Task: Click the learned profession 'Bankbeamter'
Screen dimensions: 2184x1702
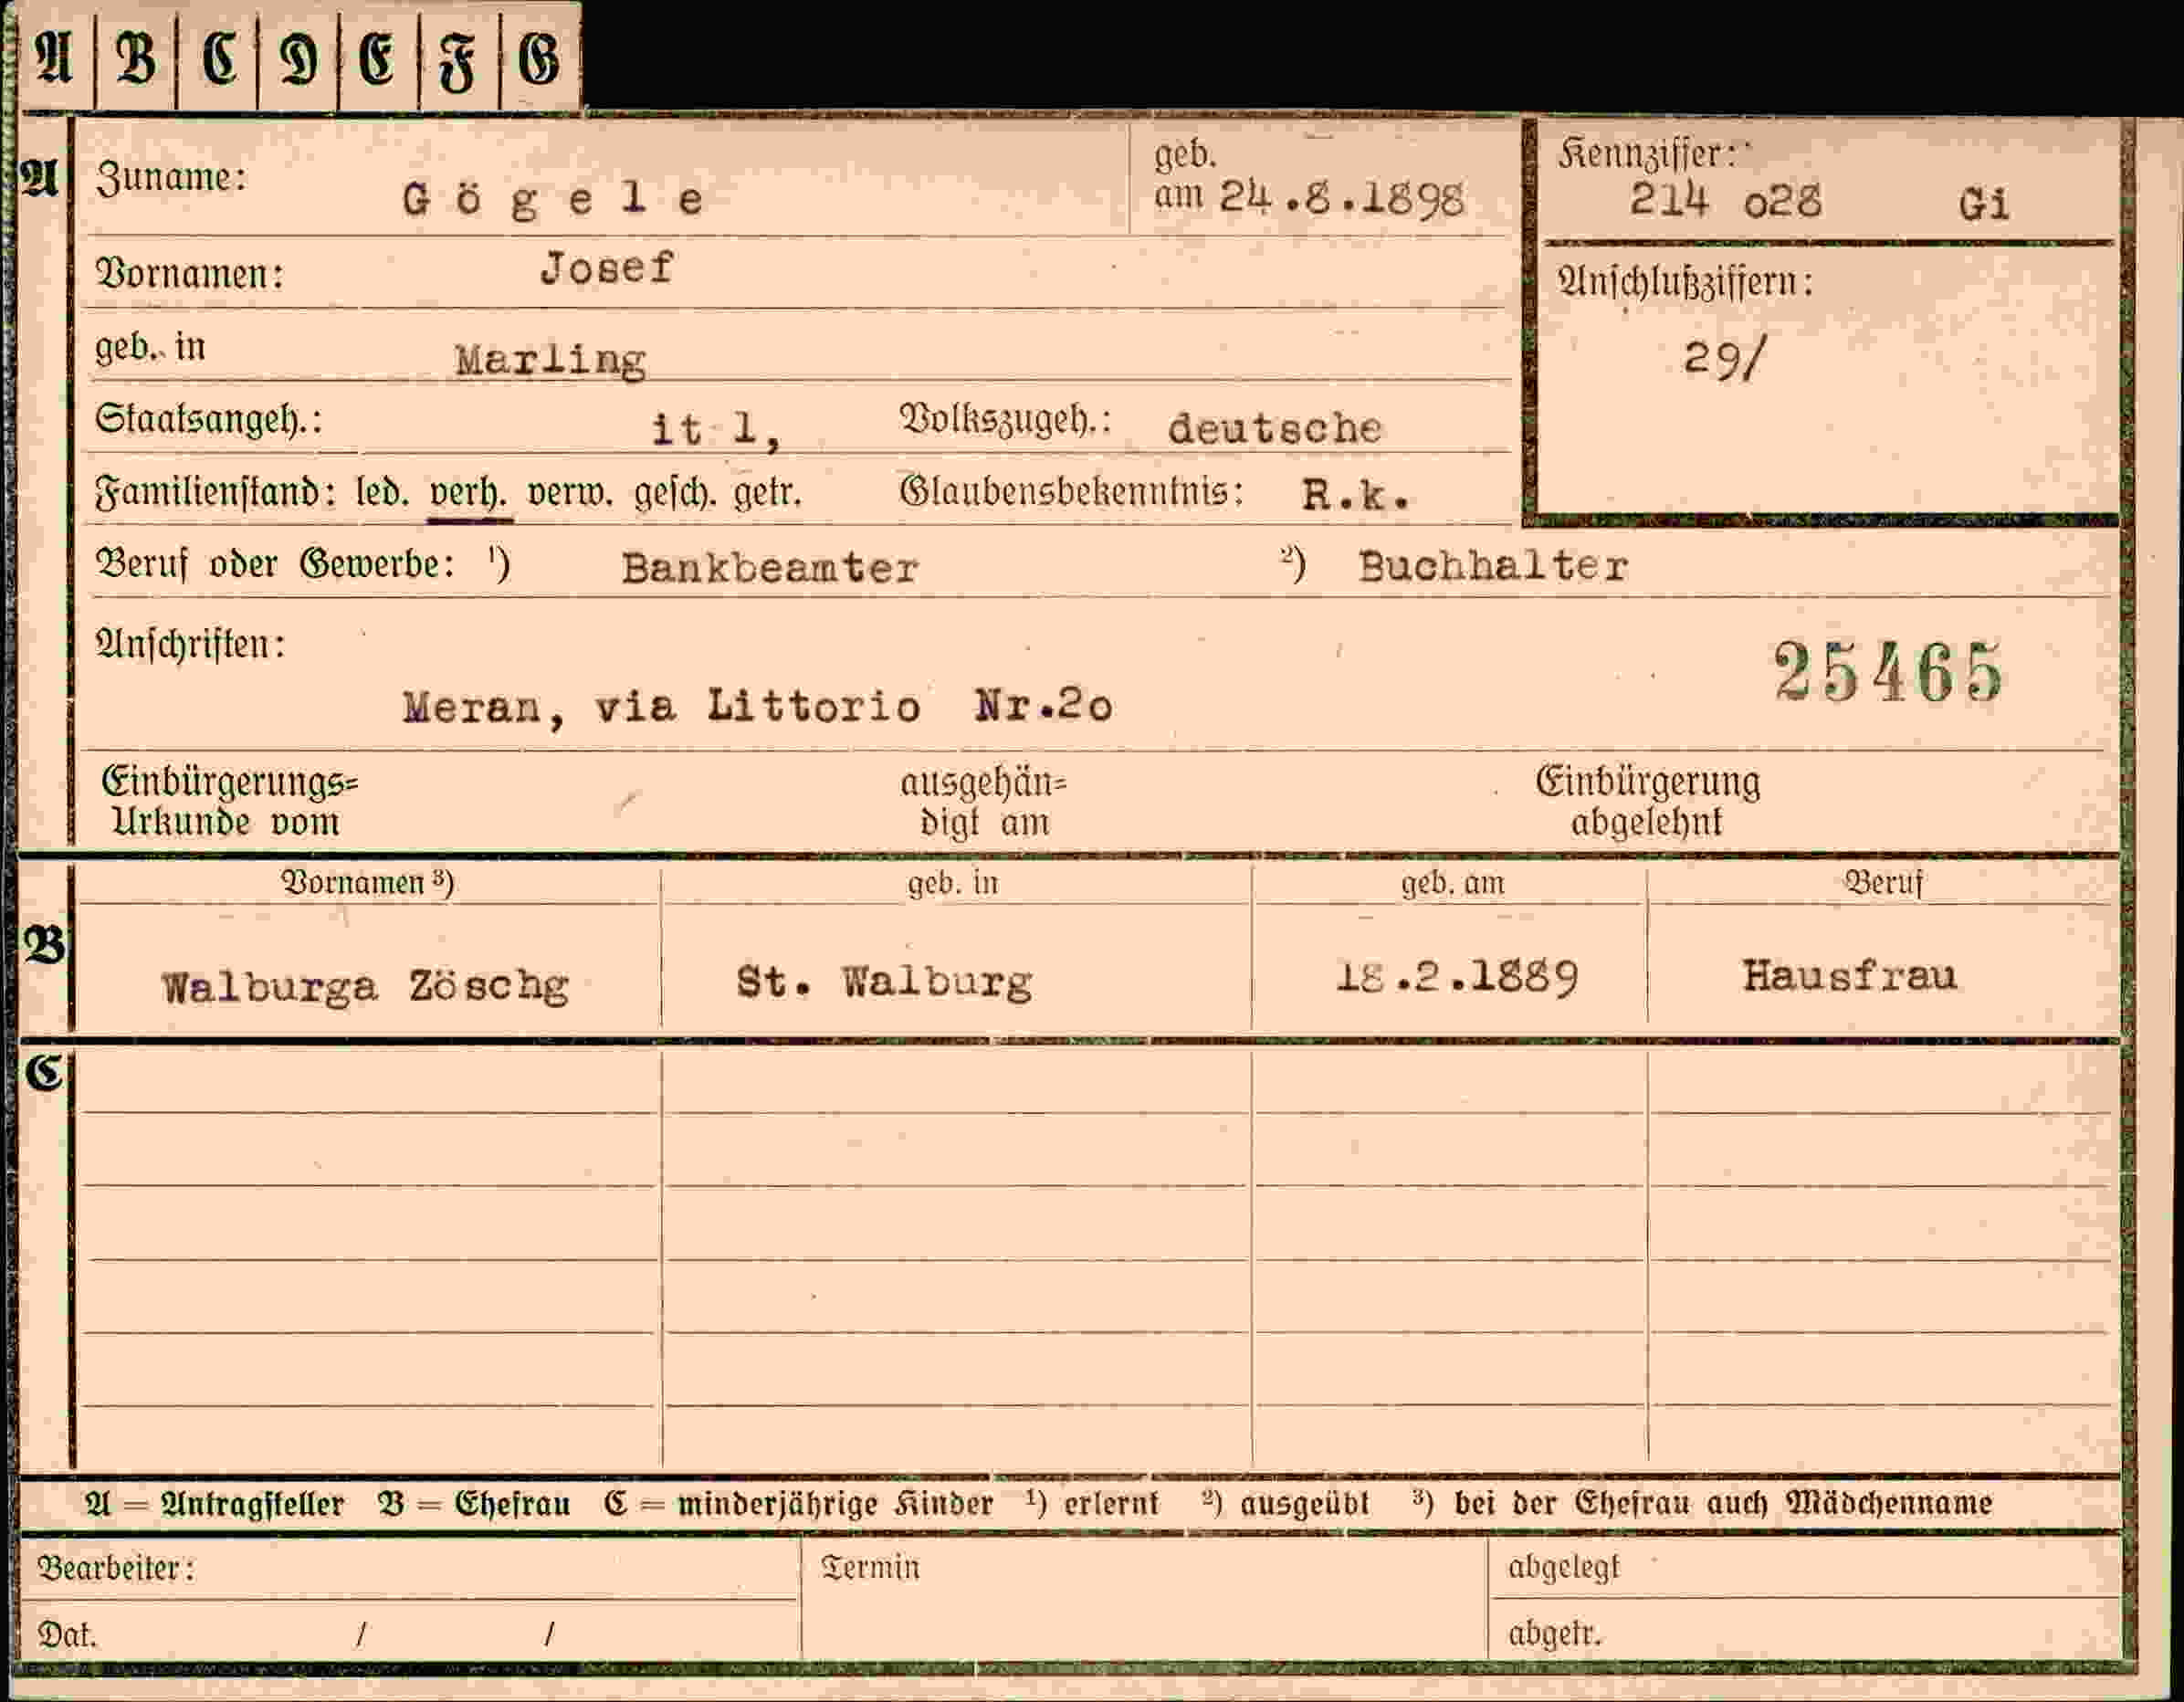Action: pos(770,568)
